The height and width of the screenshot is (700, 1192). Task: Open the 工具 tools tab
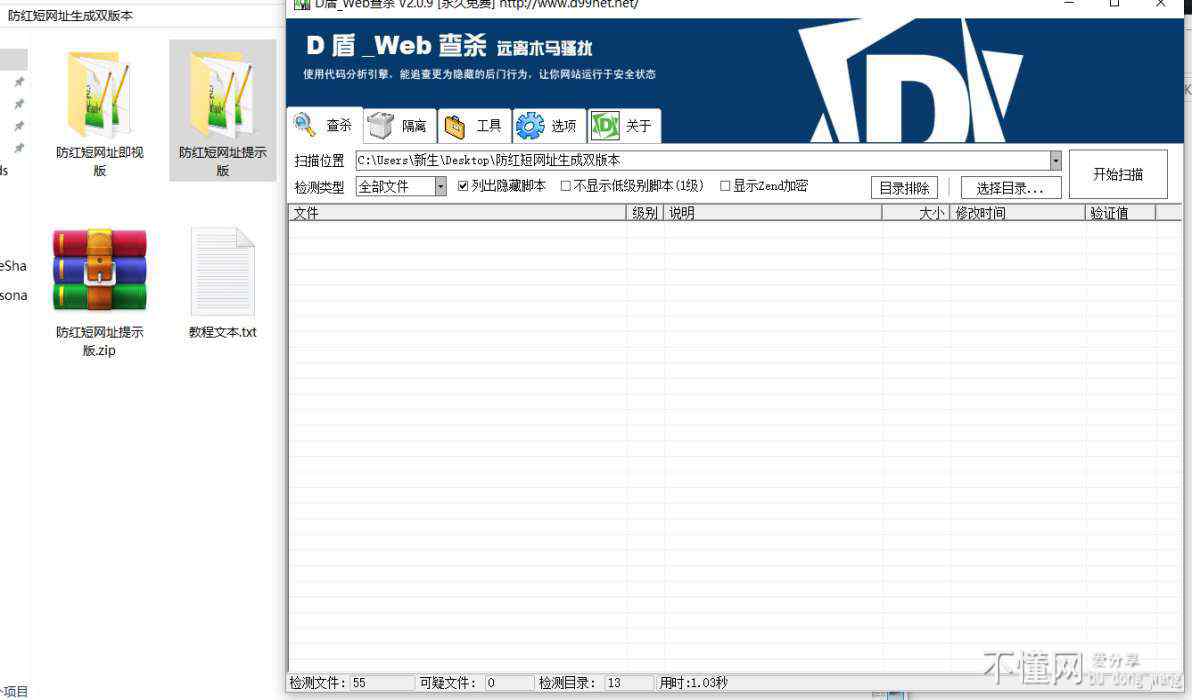[x=474, y=125]
